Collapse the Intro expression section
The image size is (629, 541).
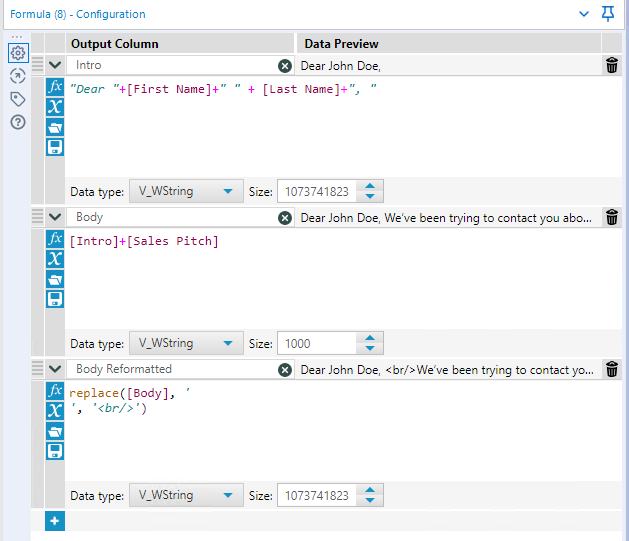click(x=55, y=65)
